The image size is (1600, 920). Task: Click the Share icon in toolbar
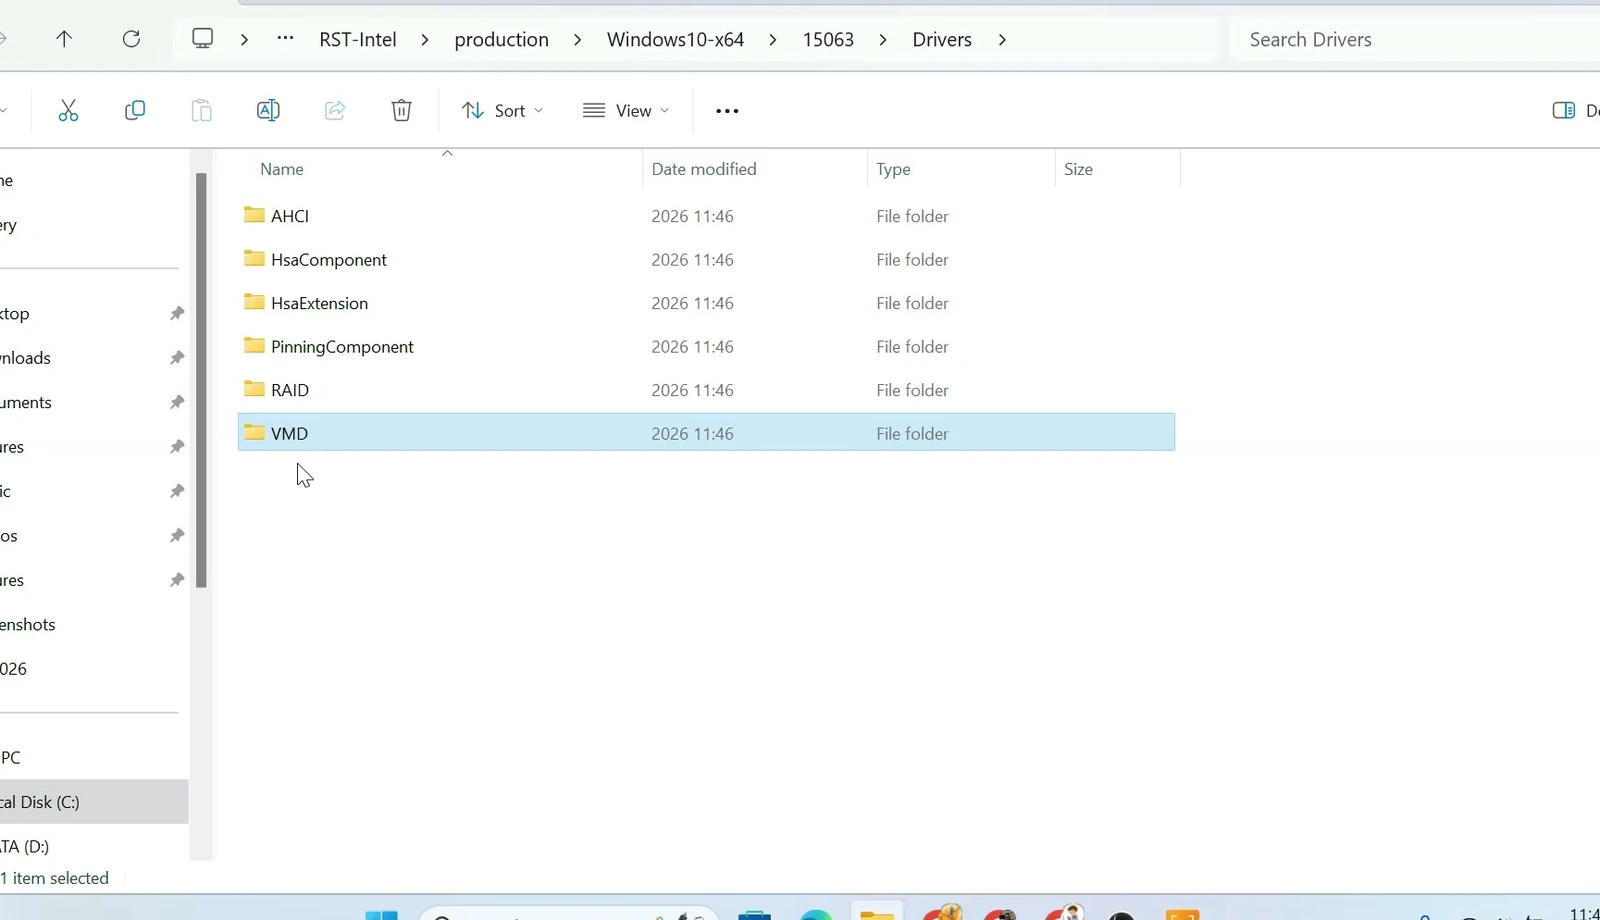tap(335, 110)
